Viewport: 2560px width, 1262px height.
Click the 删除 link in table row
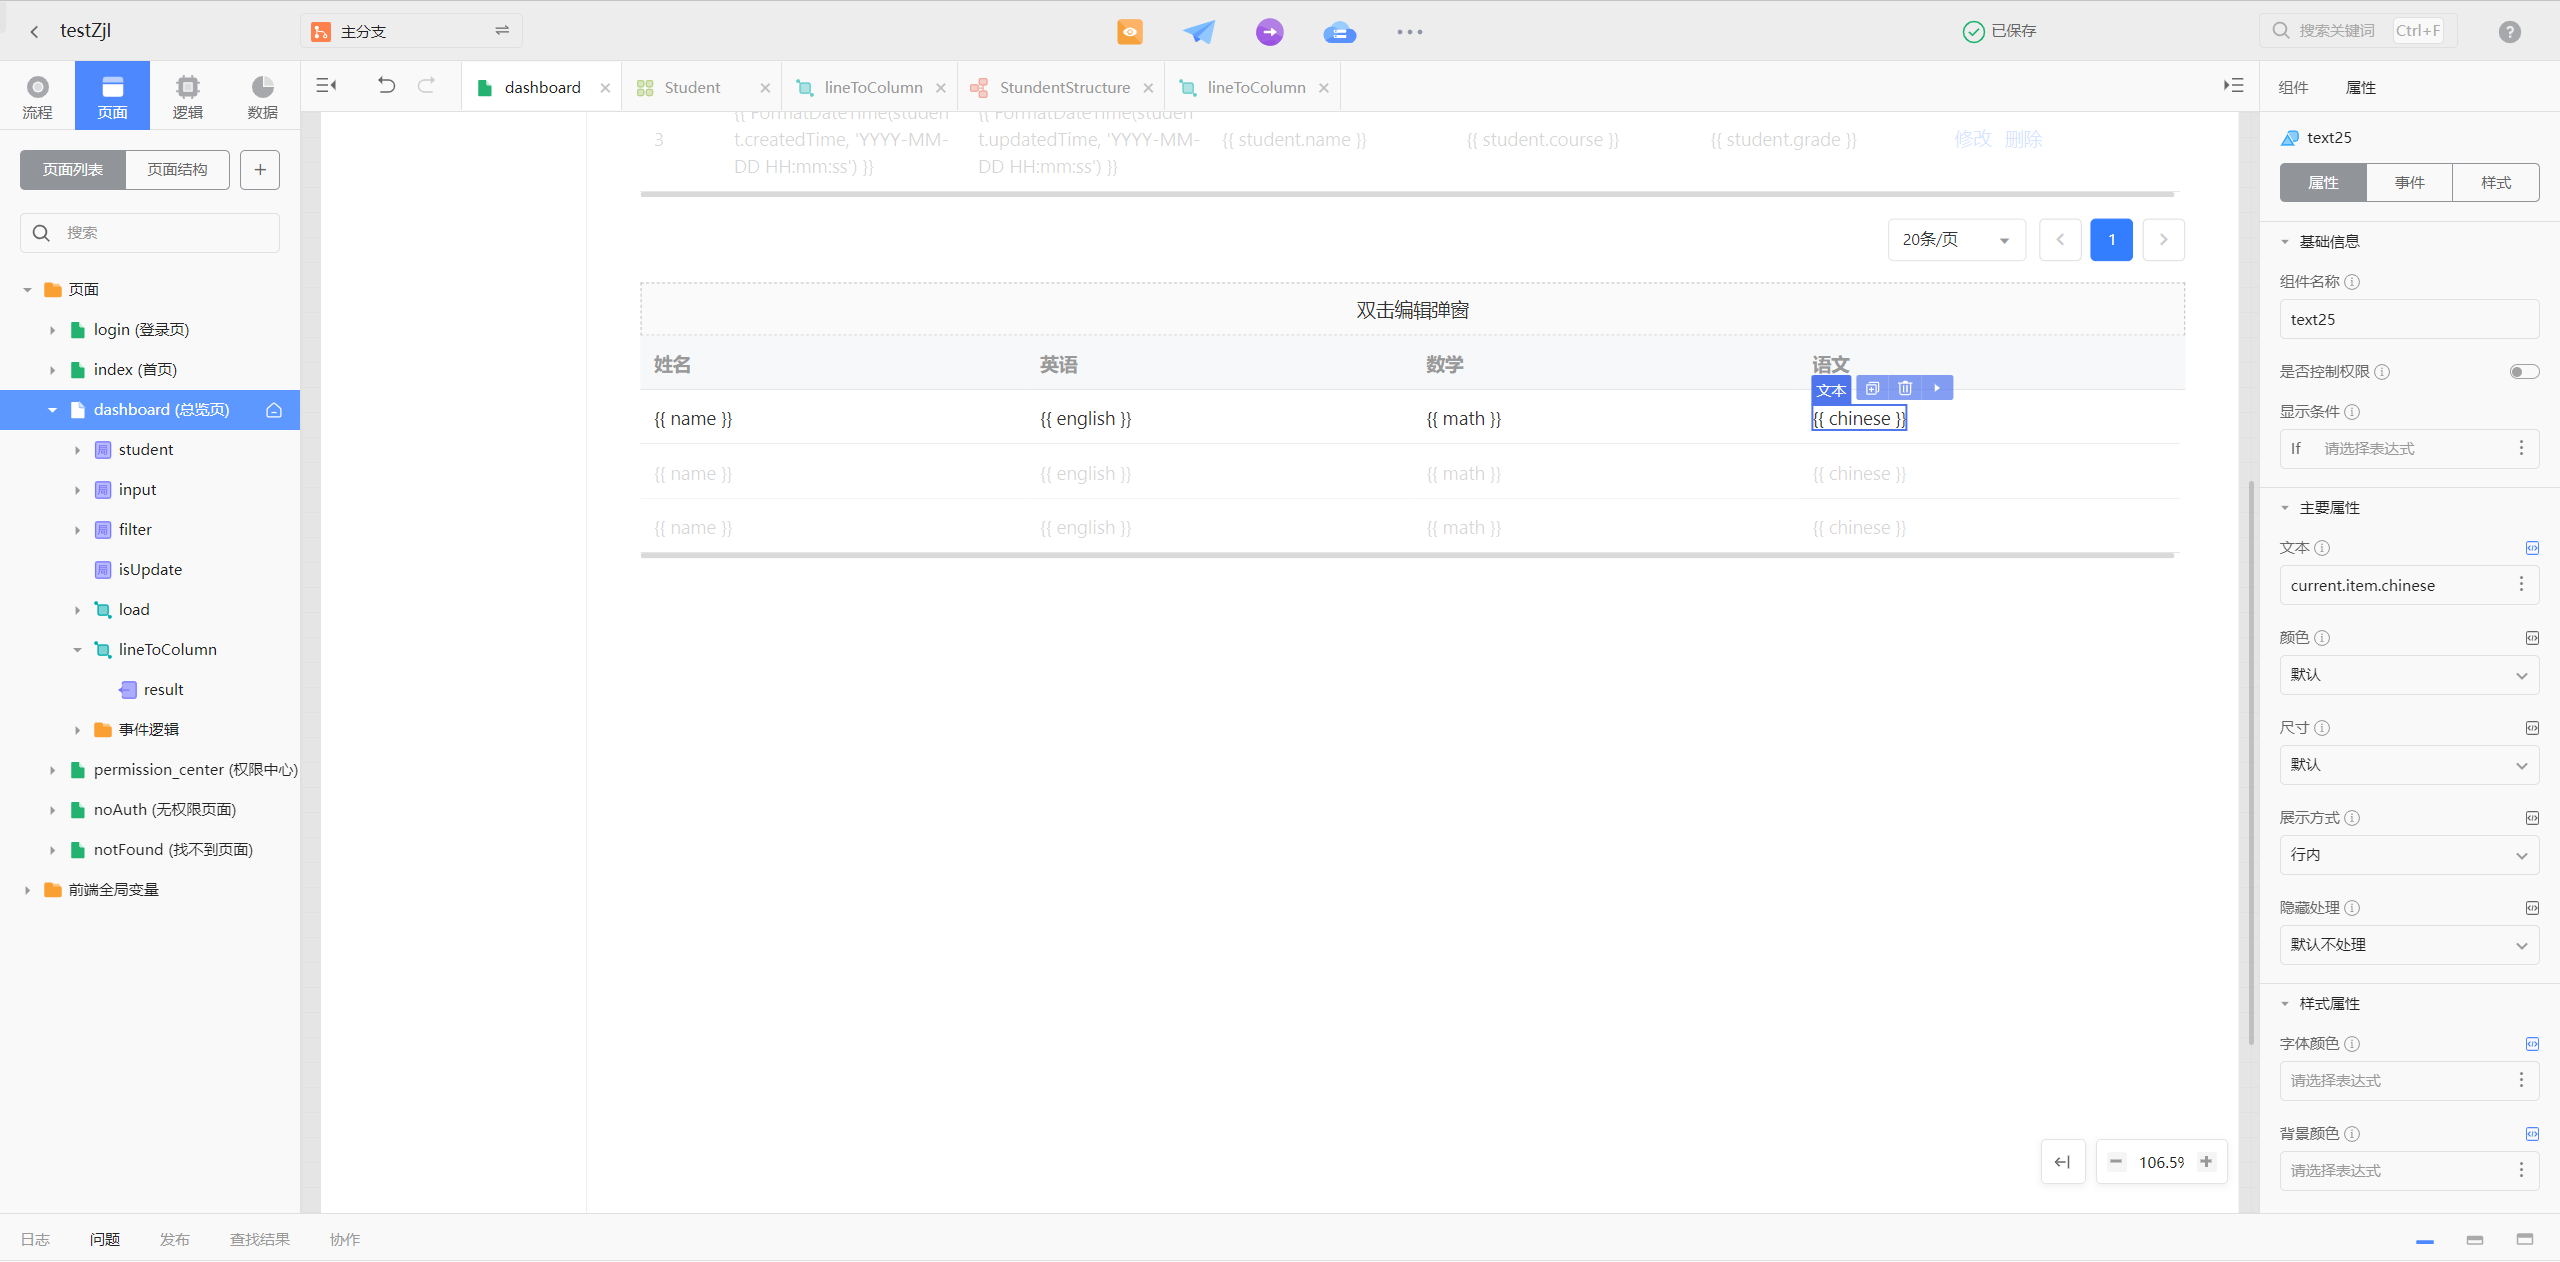point(2023,140)
